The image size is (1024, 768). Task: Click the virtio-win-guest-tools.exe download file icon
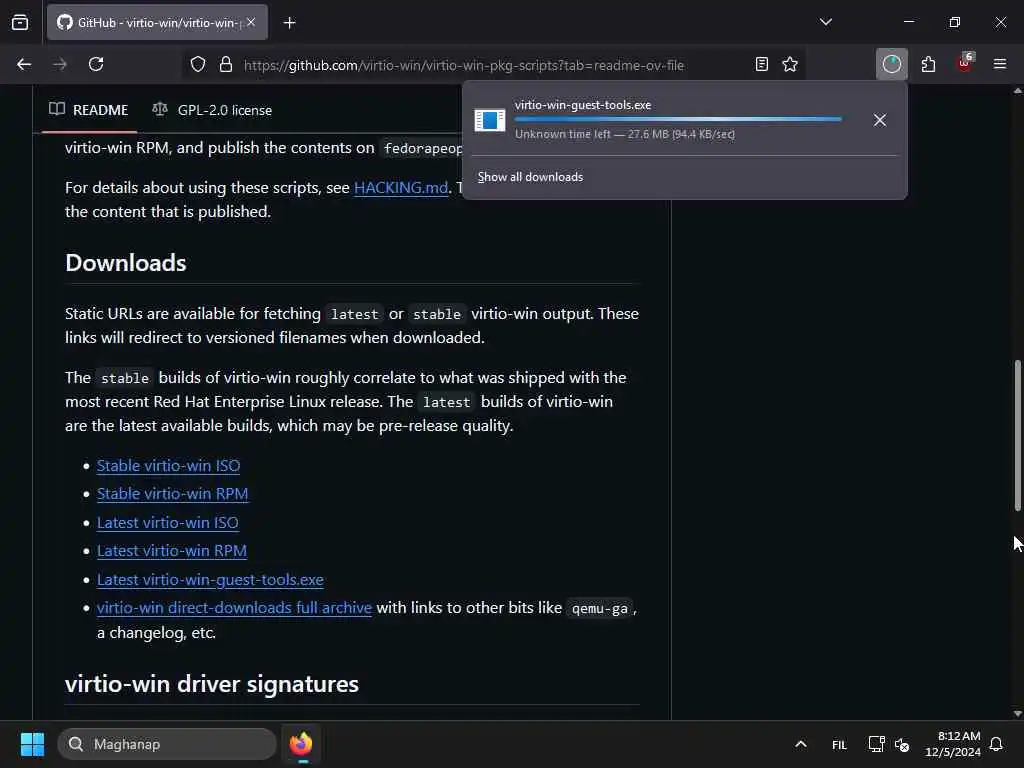tap(490, 120)
